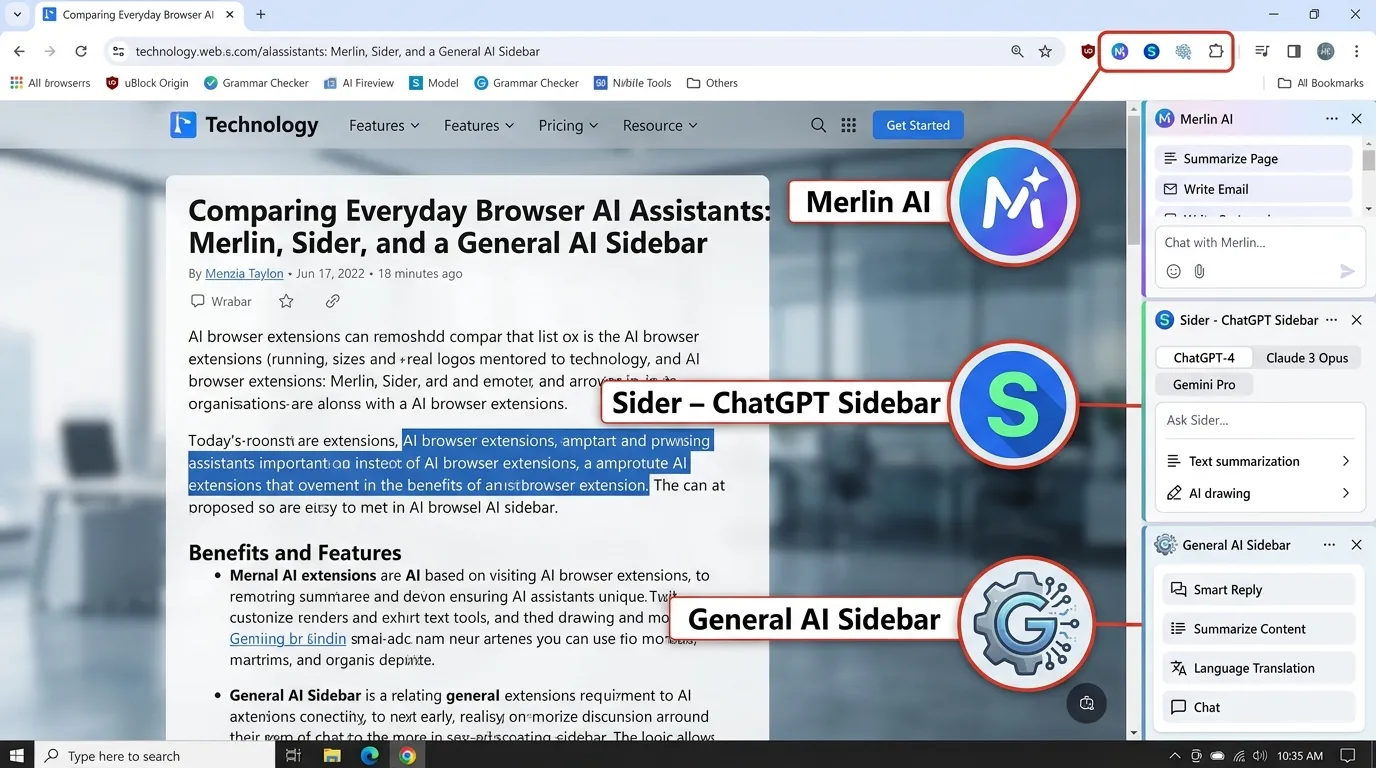Click the address bar URL field
The height and width of the screenshot is (768, 1376).
coord(560,51)
